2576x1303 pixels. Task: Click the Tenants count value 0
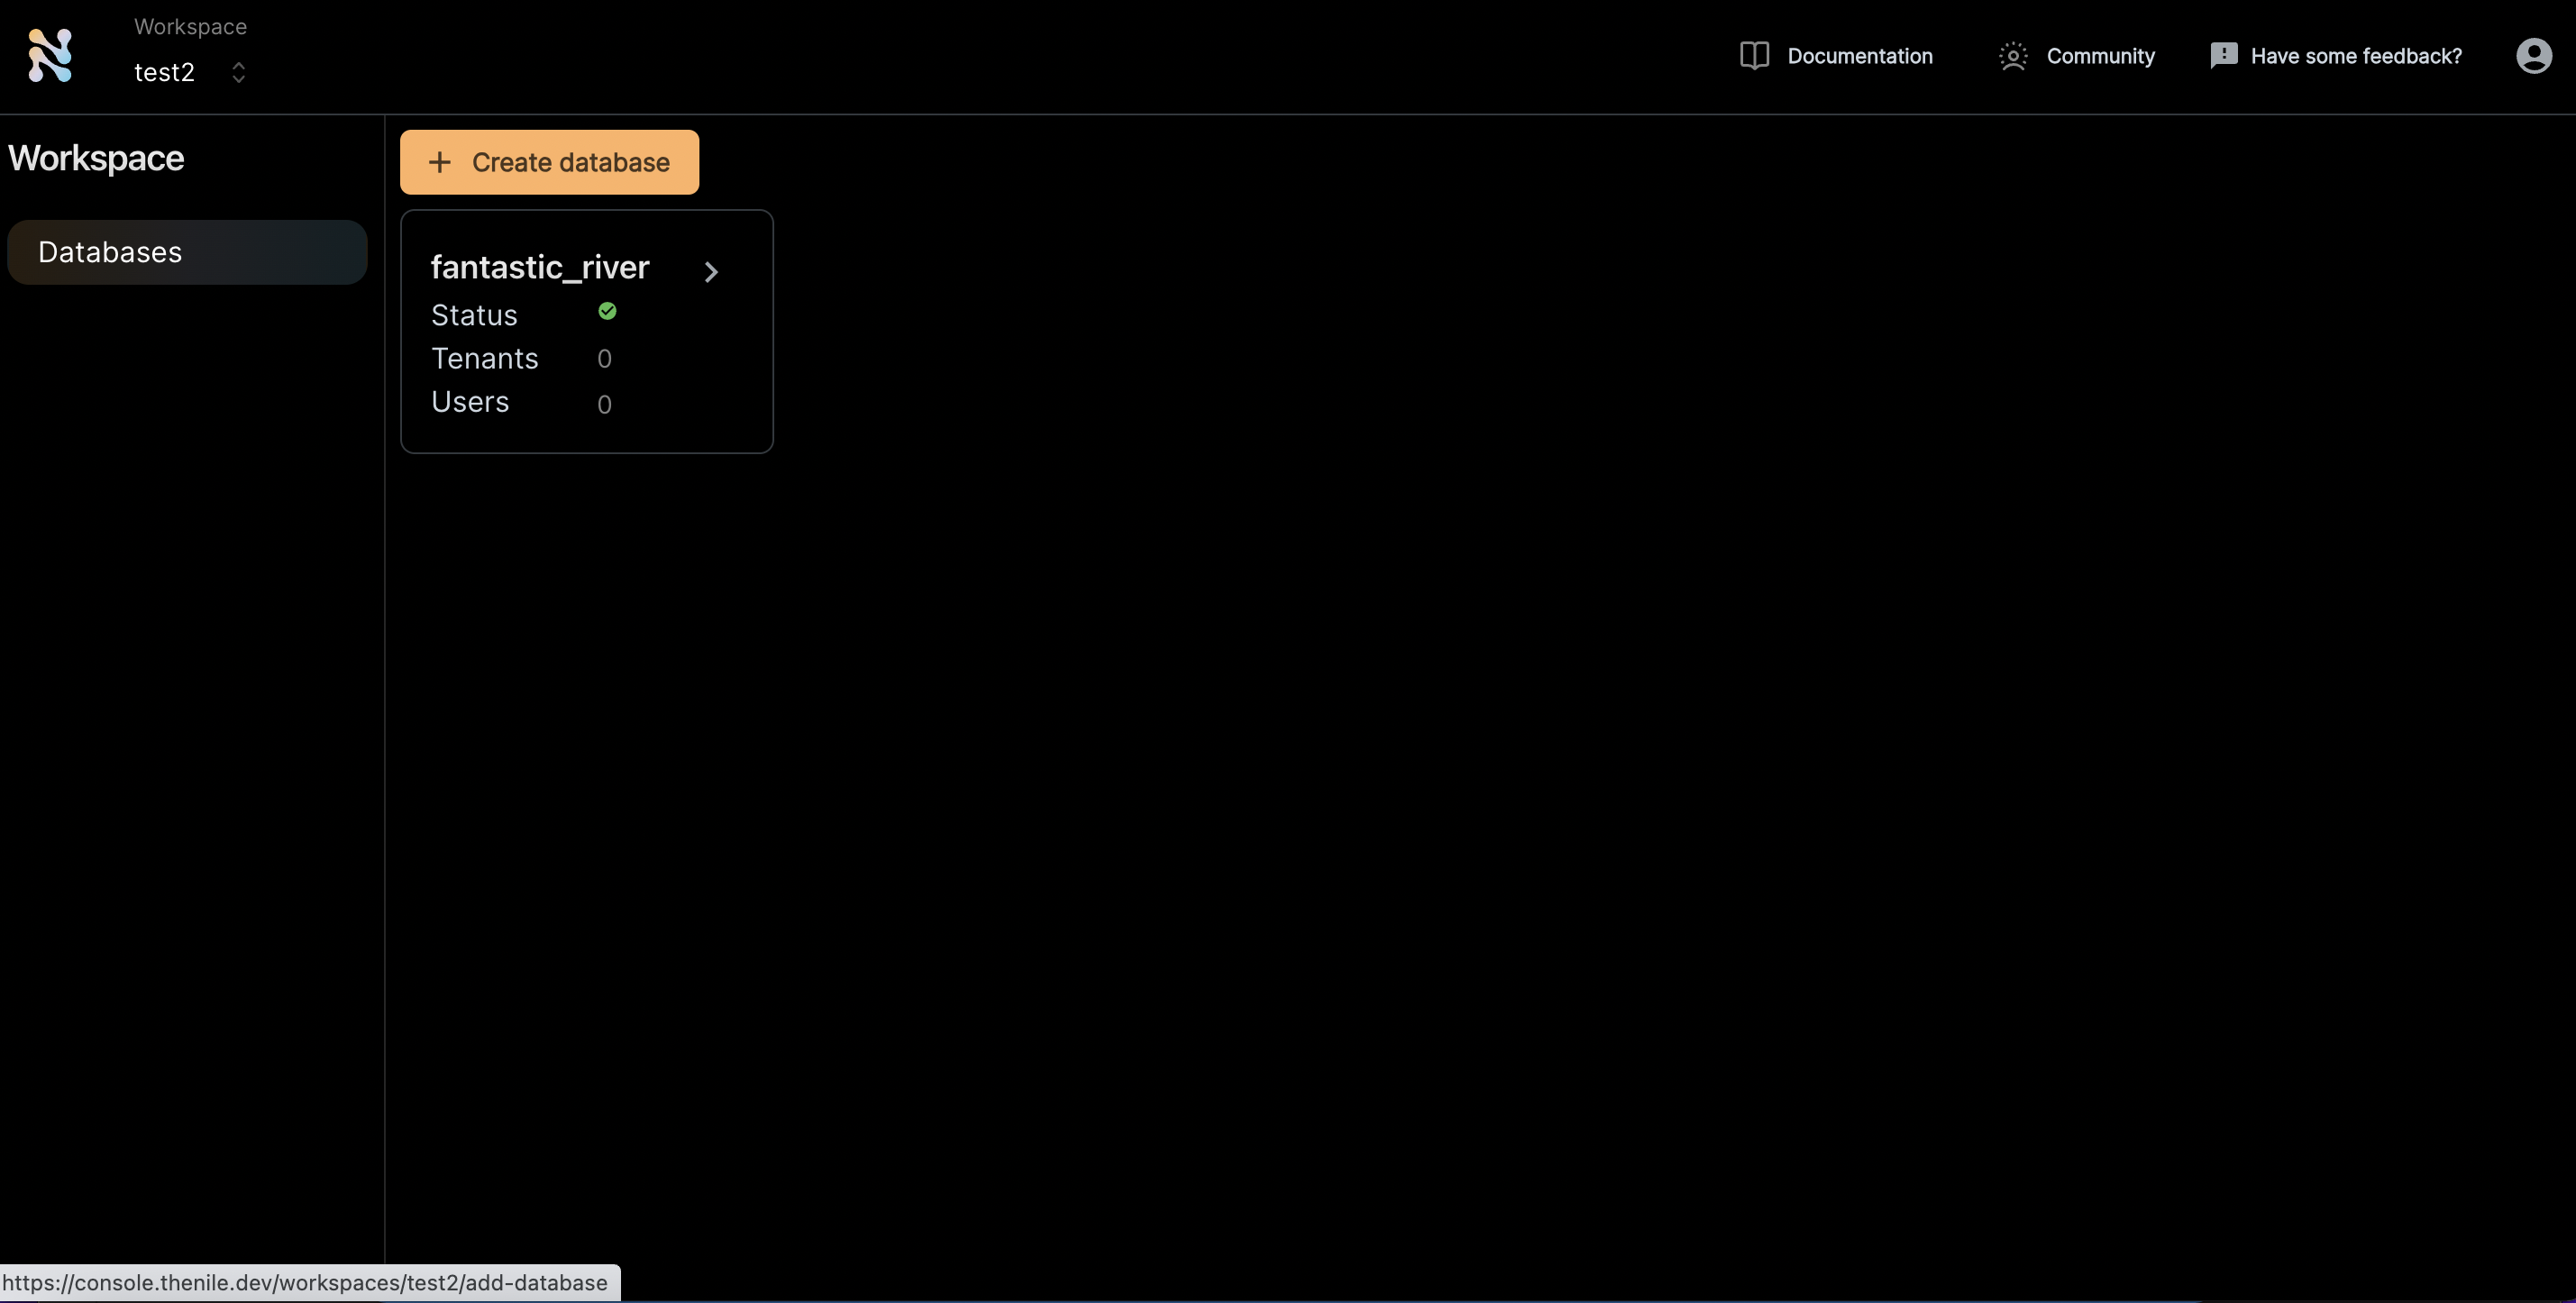(605, 358)
